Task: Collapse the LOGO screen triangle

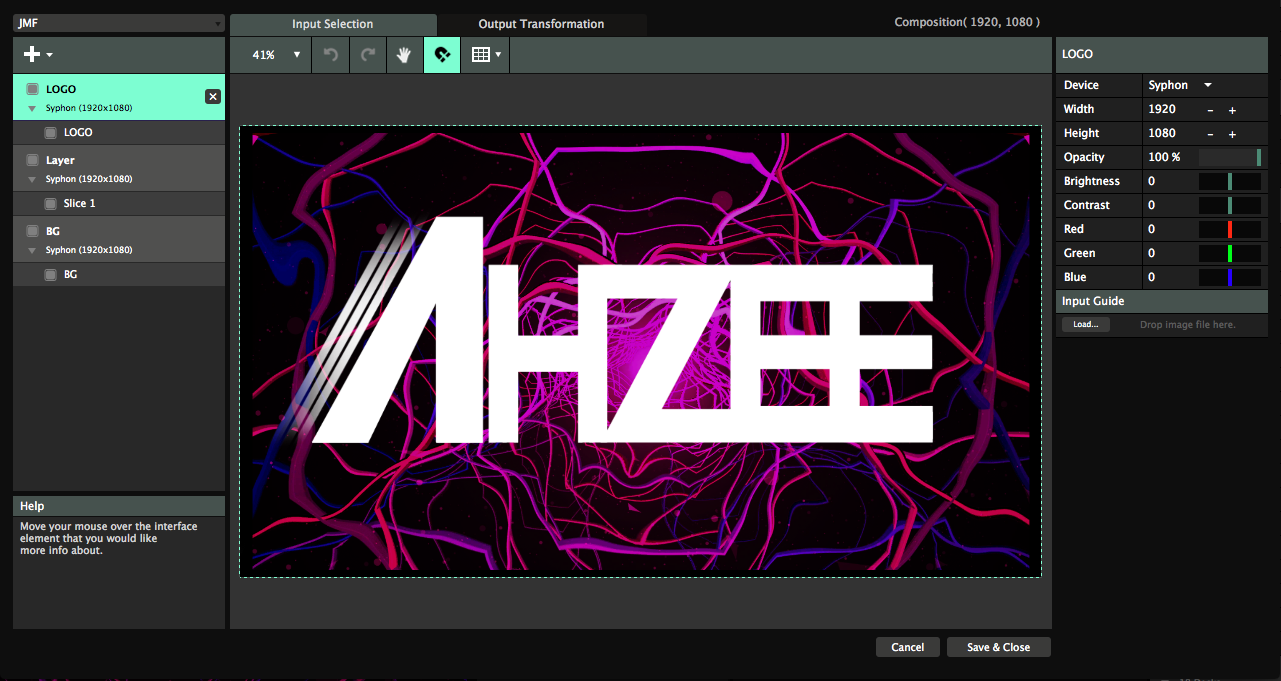Action: point(32,108)
